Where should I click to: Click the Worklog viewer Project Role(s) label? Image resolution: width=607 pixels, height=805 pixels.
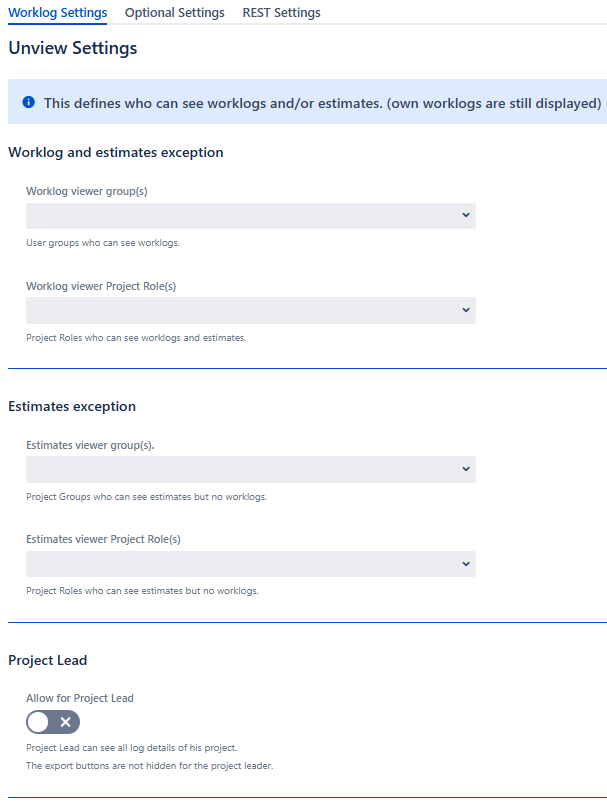(x=101, y=286)
